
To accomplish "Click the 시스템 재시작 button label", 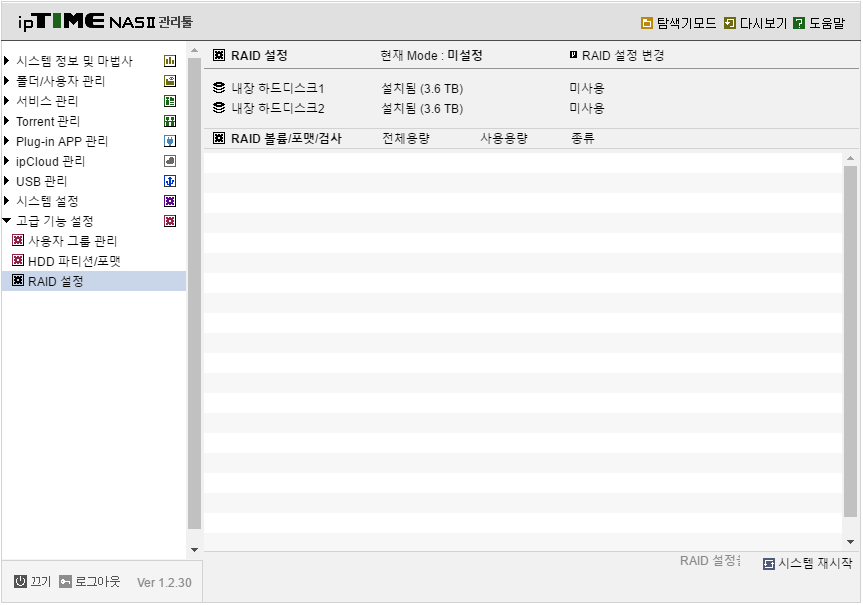I will 815,563.
